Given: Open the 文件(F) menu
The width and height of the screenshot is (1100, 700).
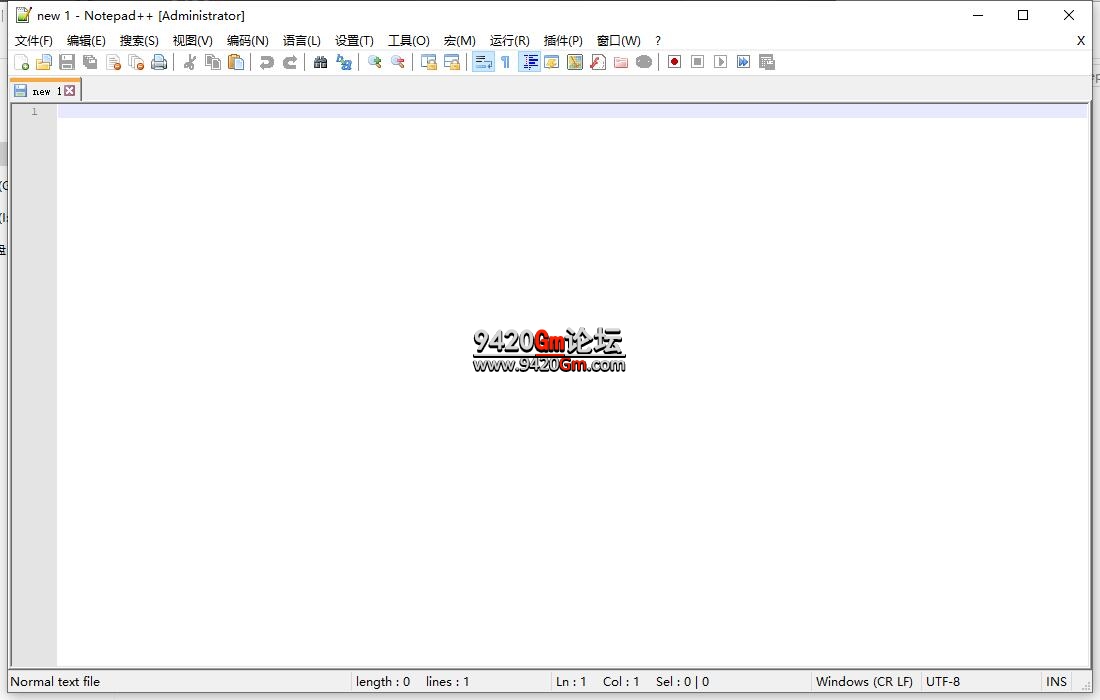Looking at the screenshot, I should pyautogui.click(x=34, y=41).
